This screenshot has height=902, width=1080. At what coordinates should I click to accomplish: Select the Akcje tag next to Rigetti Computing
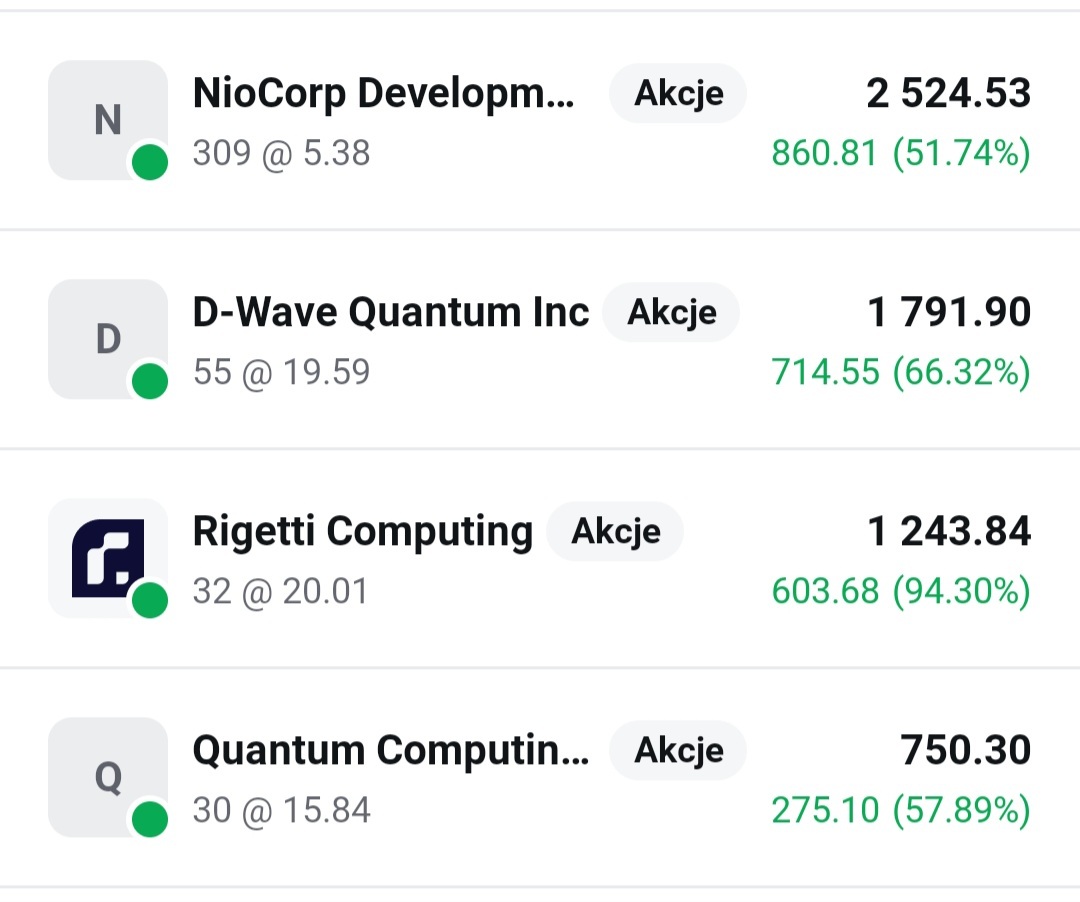pyautogui.click(x=615, y=531)
